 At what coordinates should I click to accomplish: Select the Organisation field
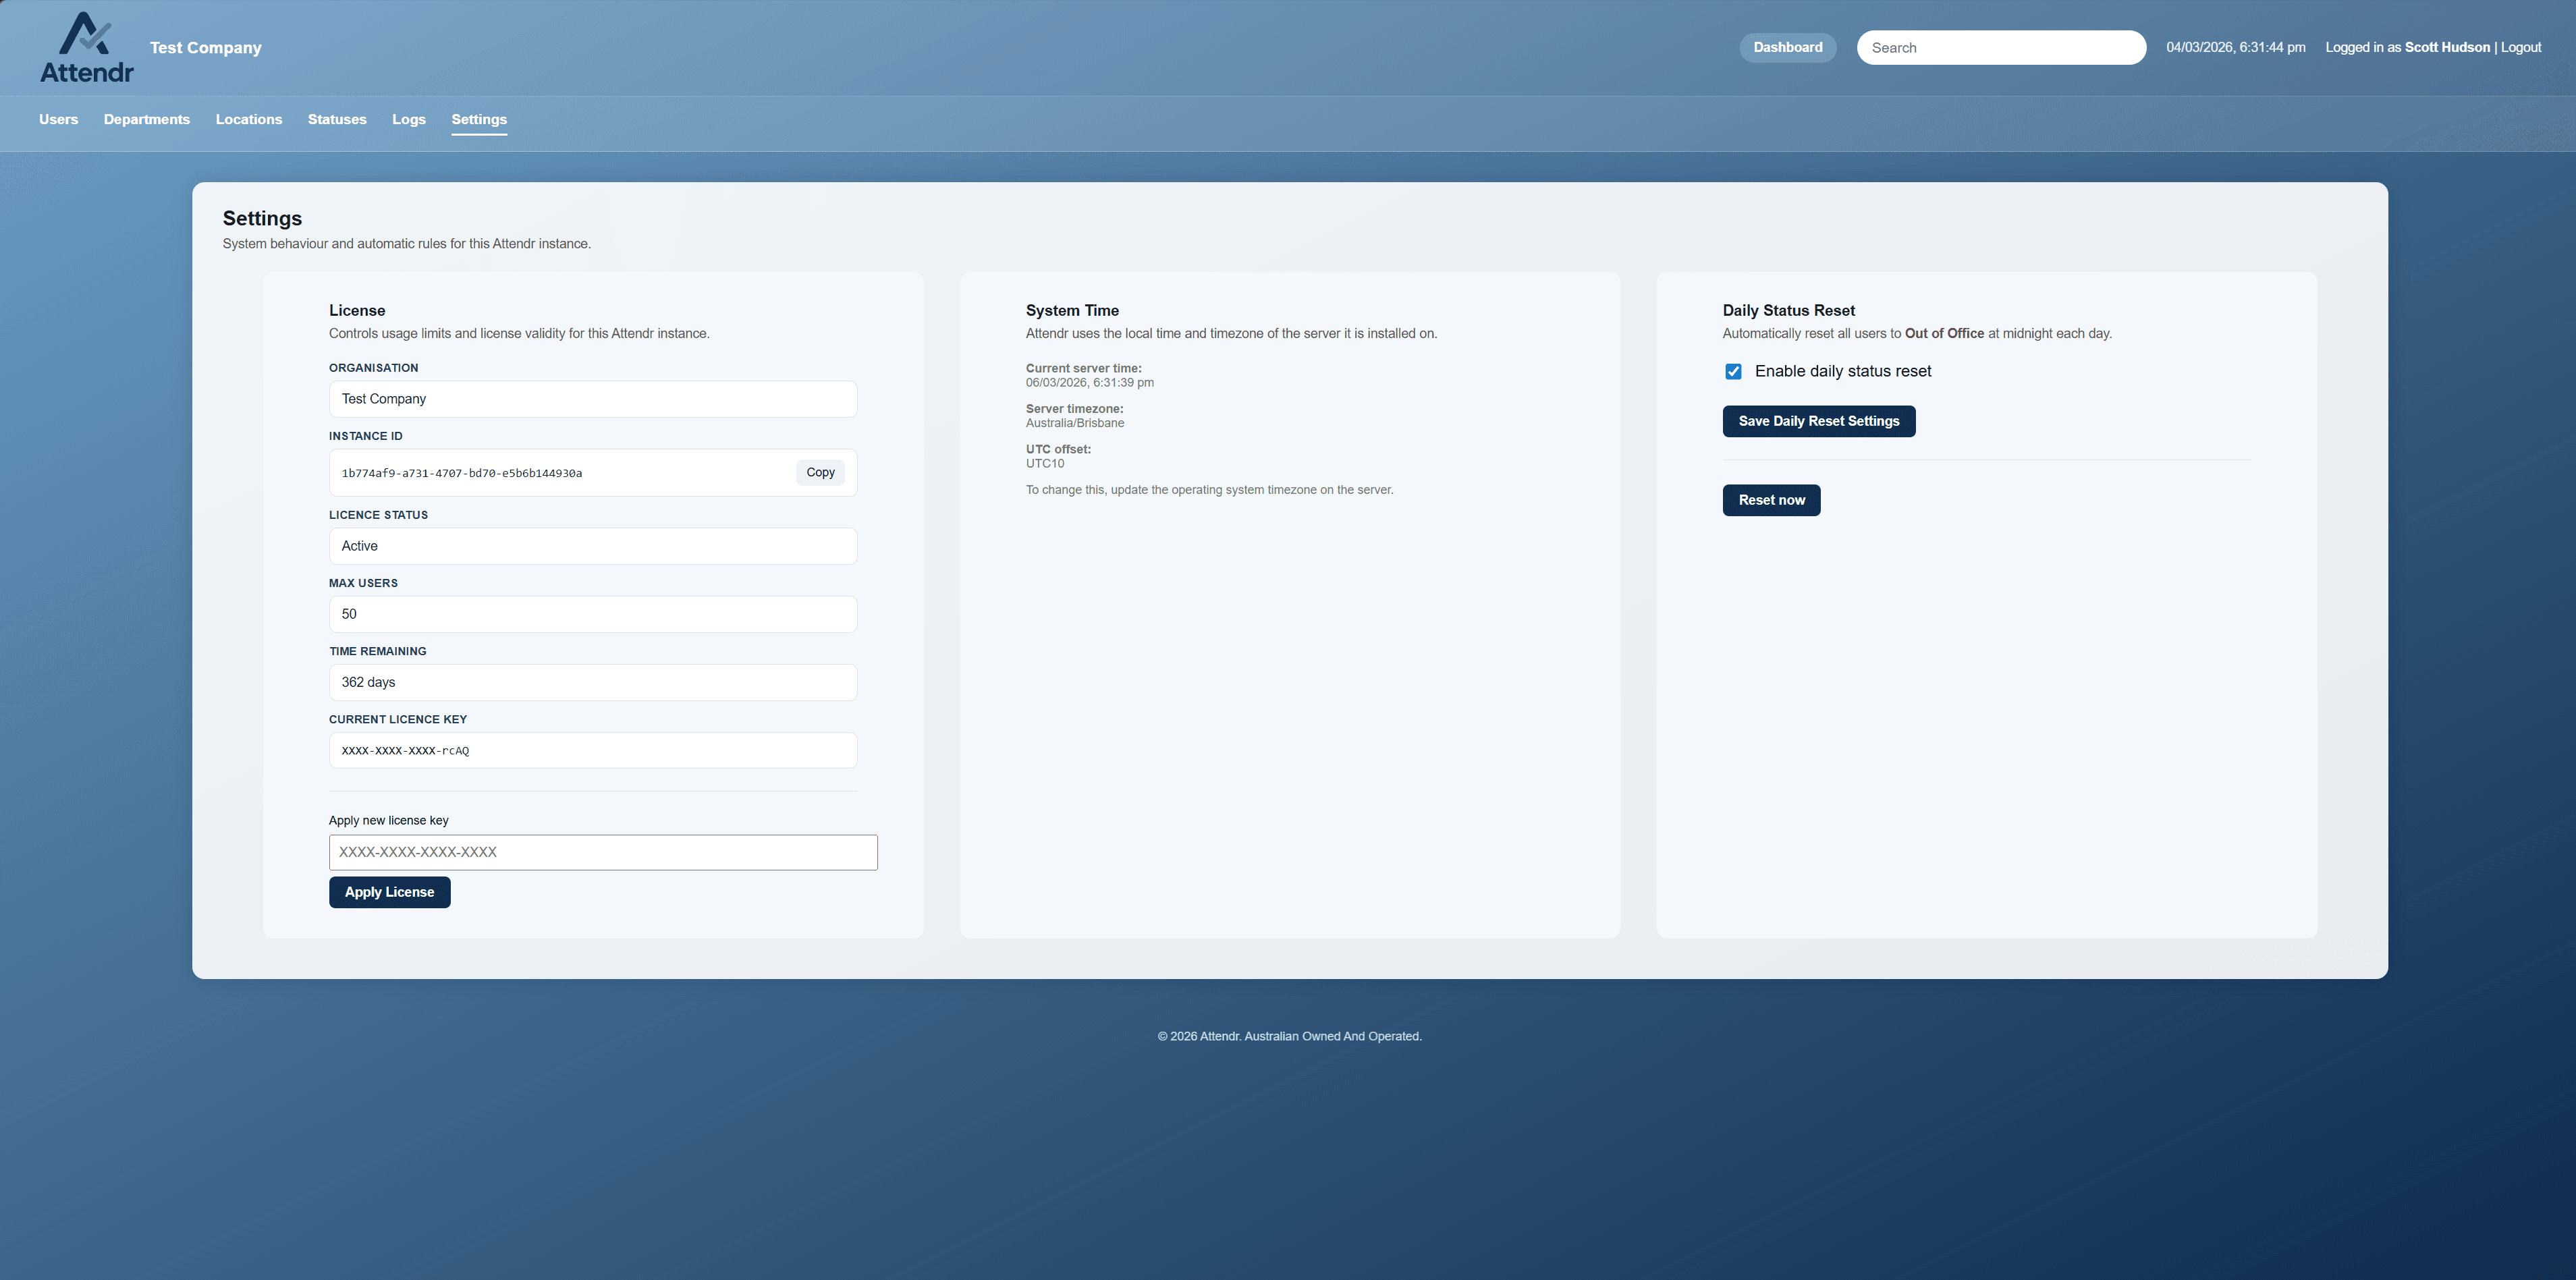point(592,398)
